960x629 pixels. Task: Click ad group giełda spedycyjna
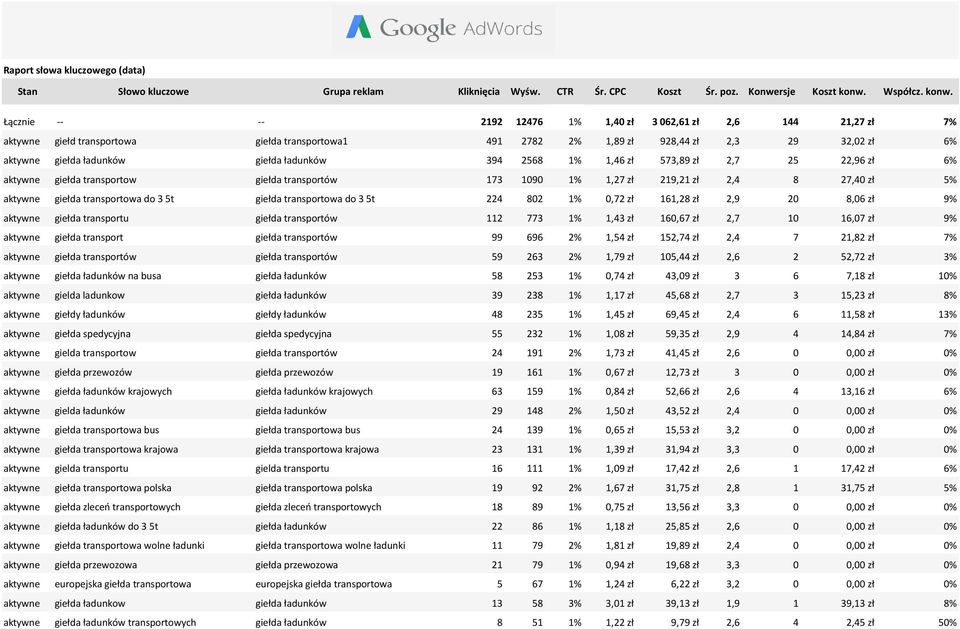[293, 334]
